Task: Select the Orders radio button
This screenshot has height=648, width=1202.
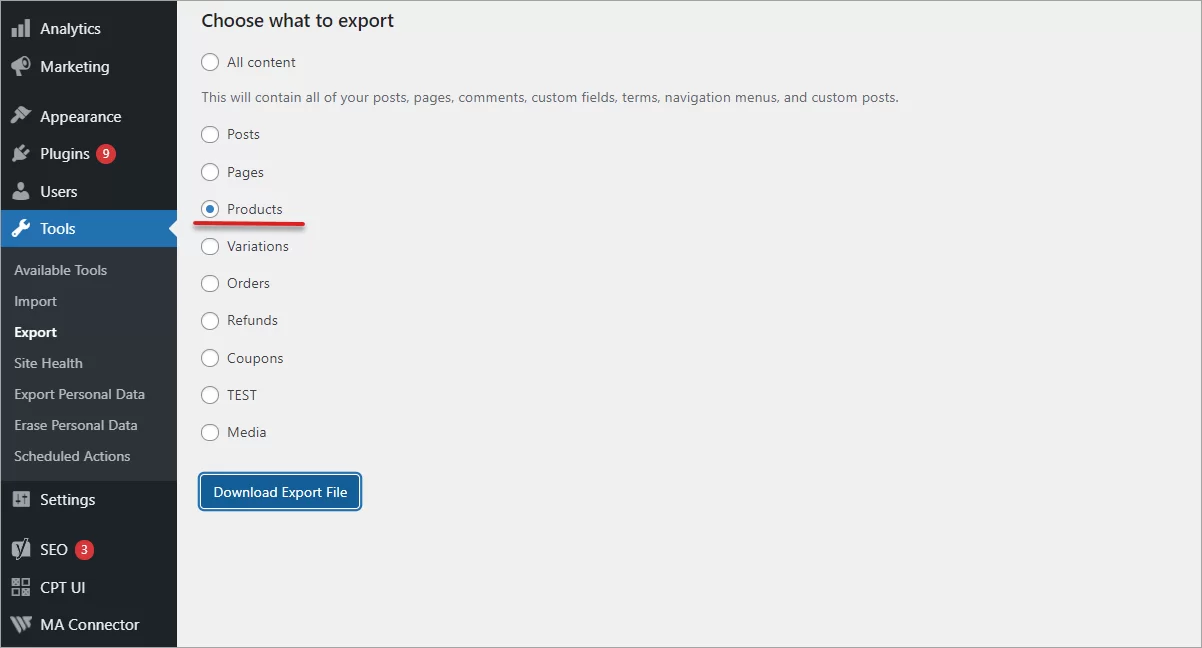Action: [x=210, y=283]
